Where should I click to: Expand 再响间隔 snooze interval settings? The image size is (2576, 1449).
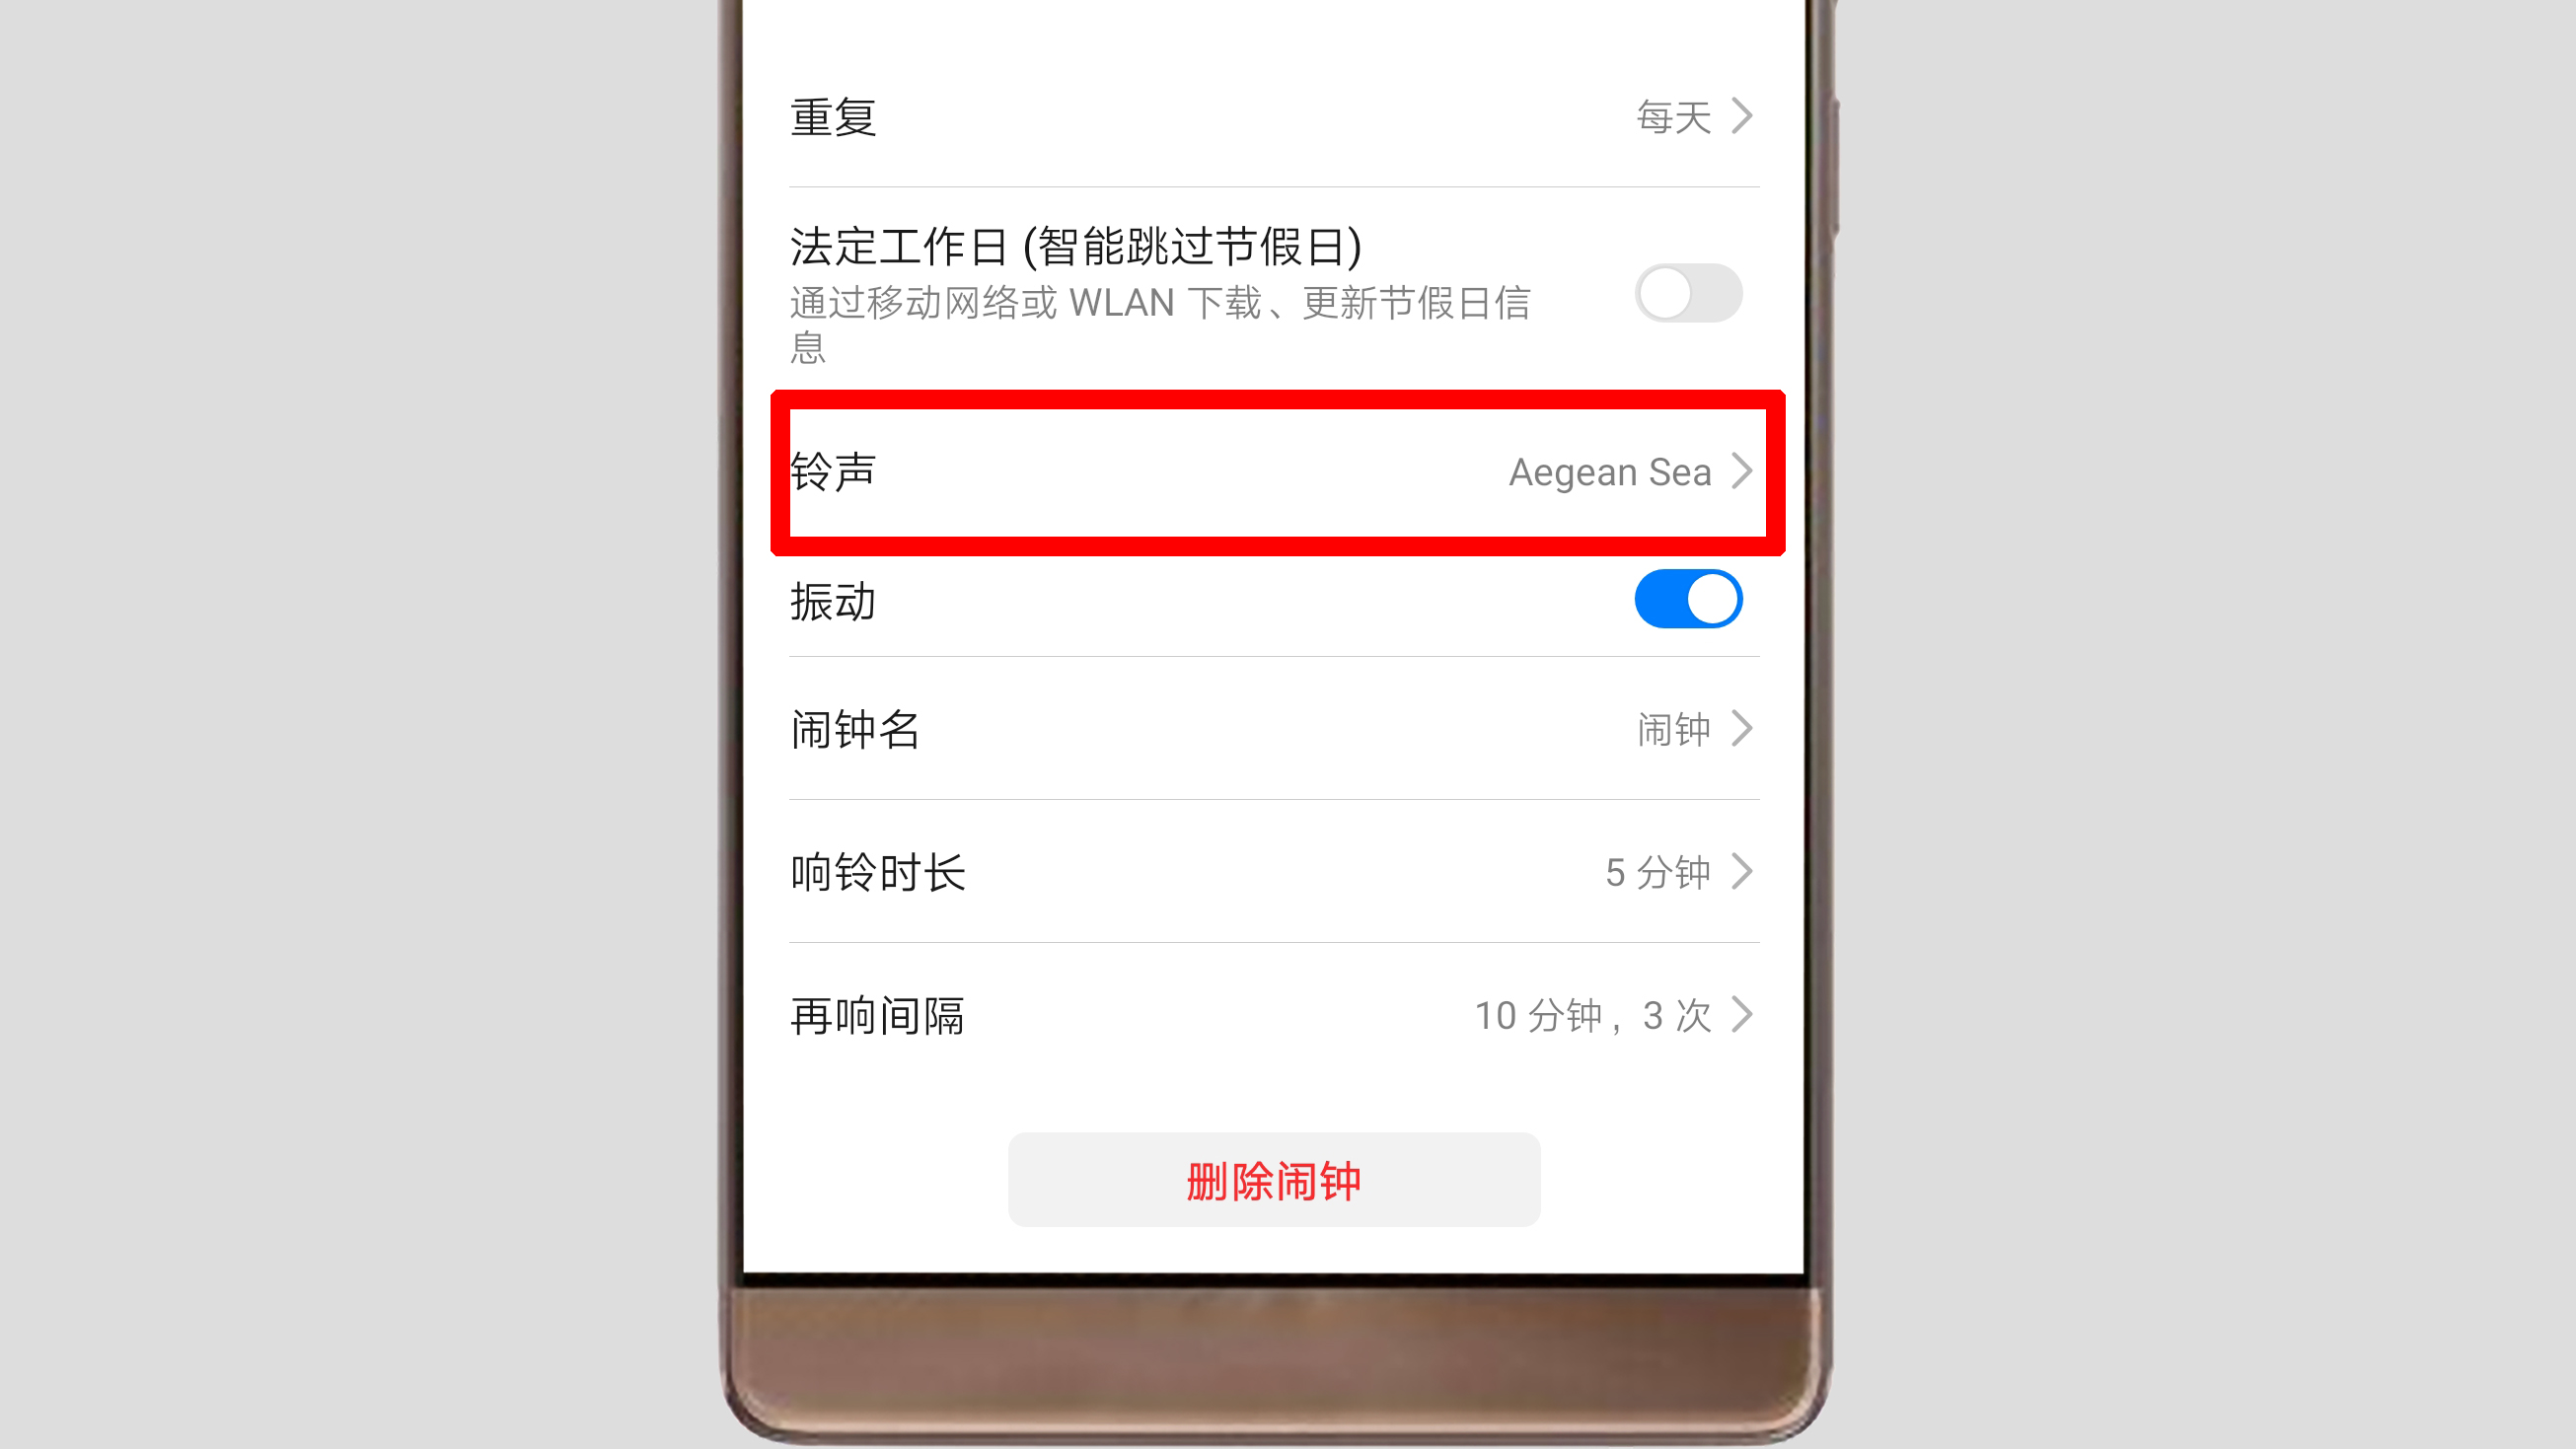[1274, 1012]
